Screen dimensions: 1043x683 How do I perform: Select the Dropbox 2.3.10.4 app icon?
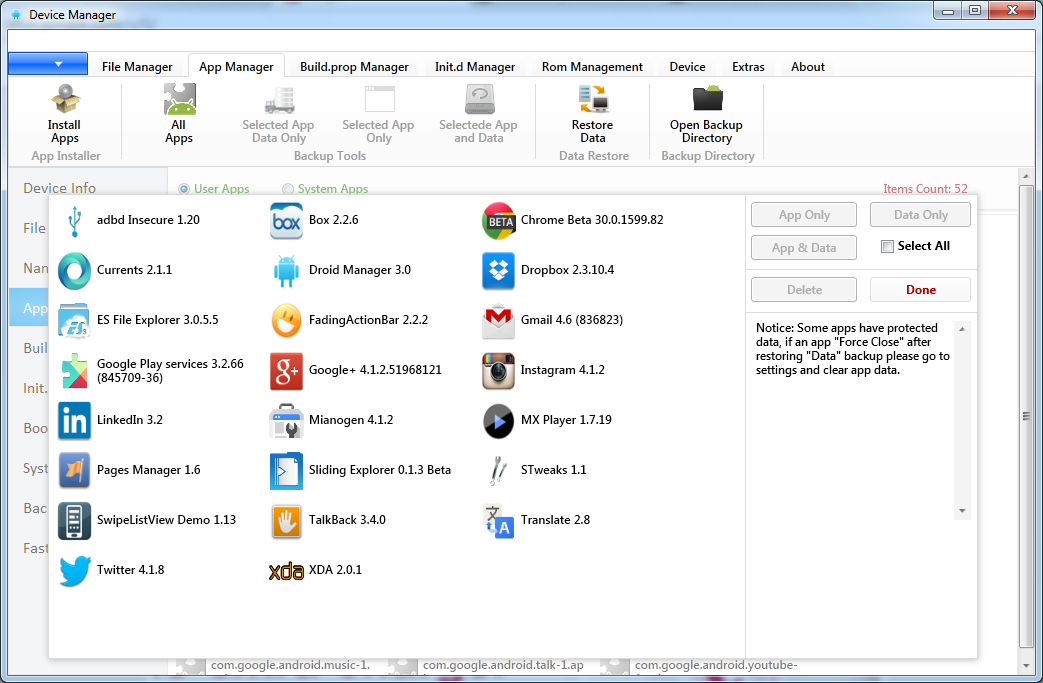498,270
